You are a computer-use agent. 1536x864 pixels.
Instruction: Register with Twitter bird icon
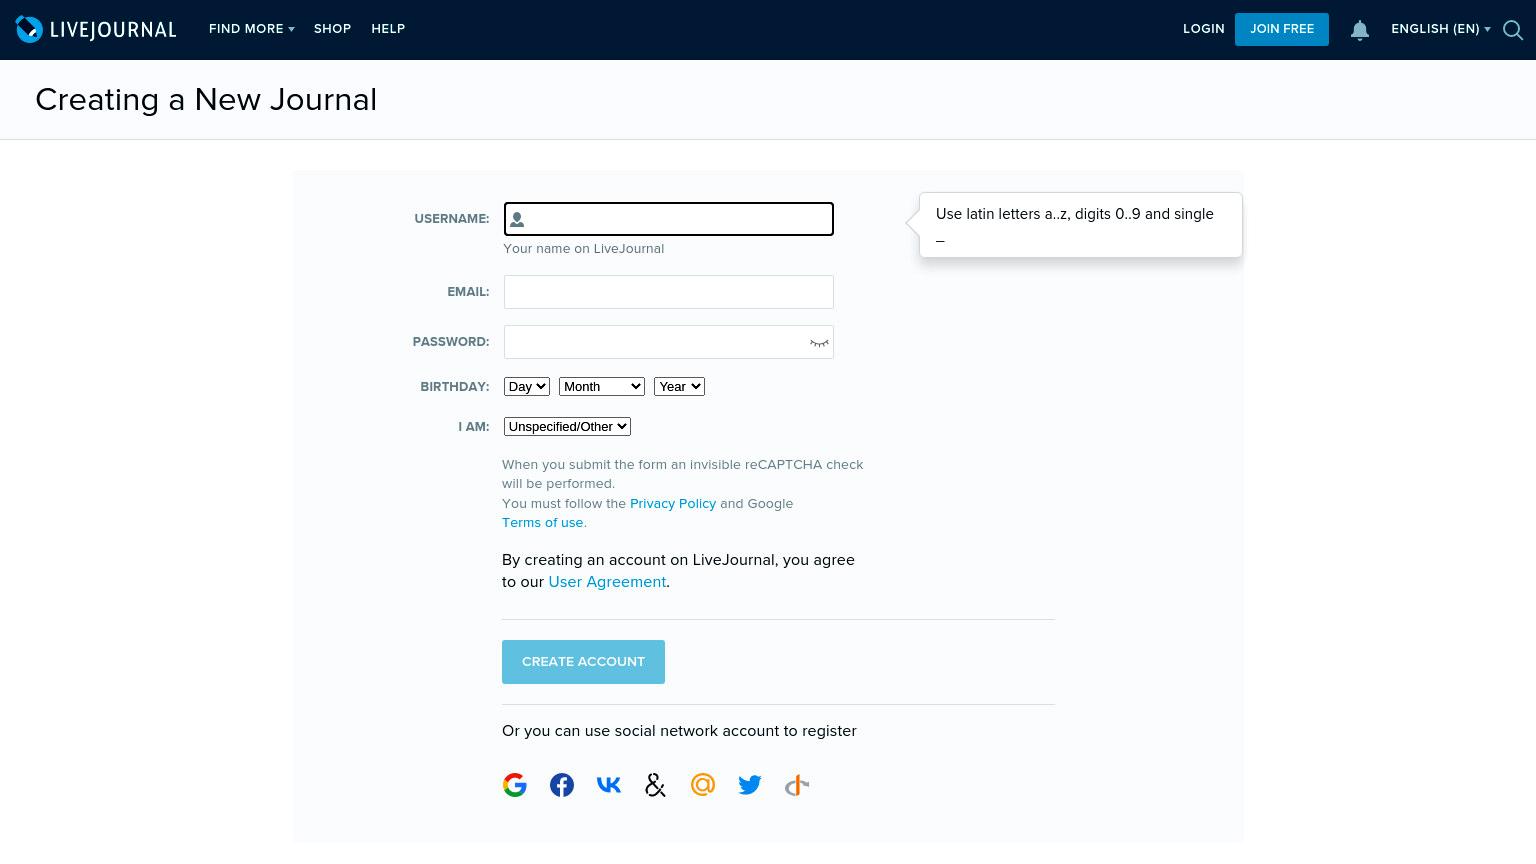pyautogui.click(x=750, y=785)
